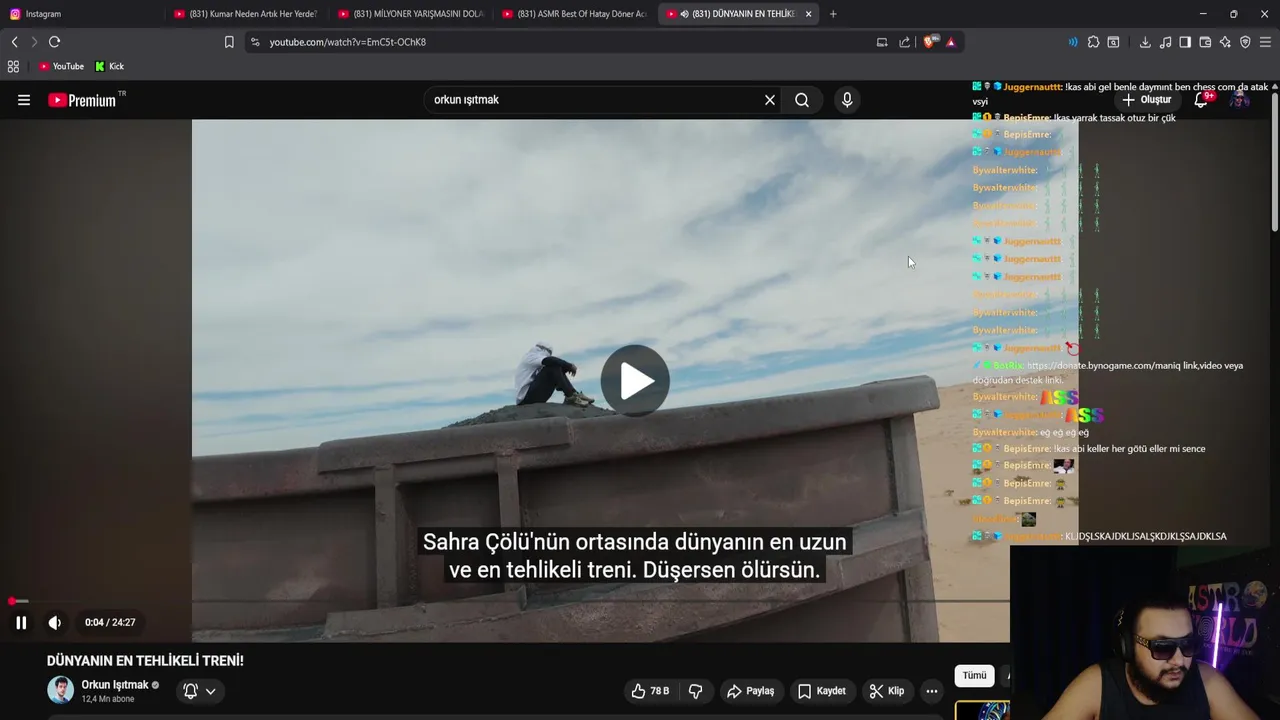Create a clip with Klip button
Viewport: 1280px width, 720px height.
tap(887, 691)
